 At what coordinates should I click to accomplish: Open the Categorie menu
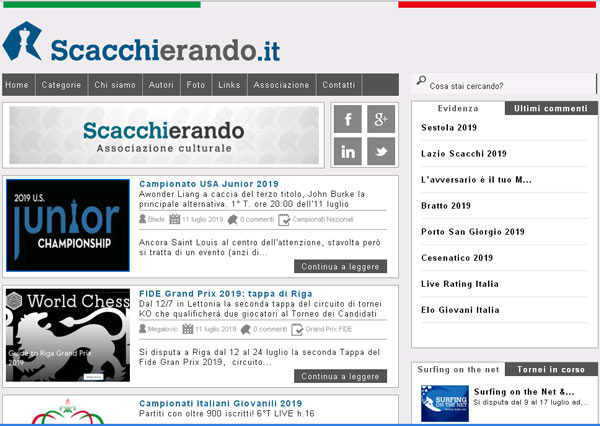coord(61,85)
